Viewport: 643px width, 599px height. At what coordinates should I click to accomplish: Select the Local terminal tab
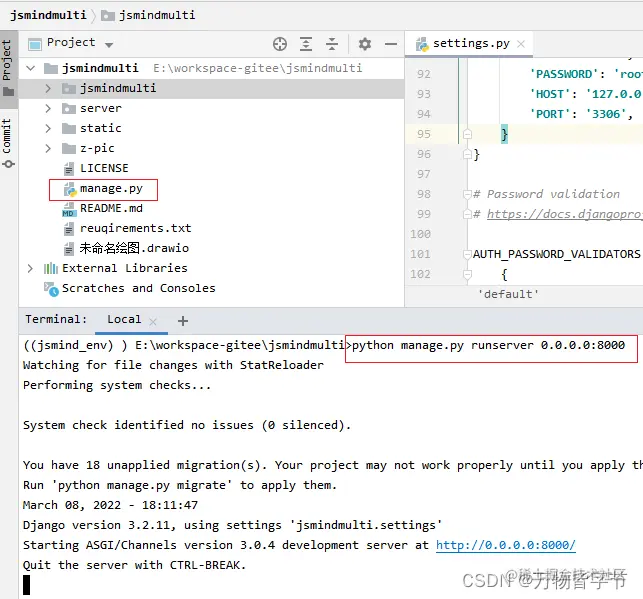pos(124,319)
